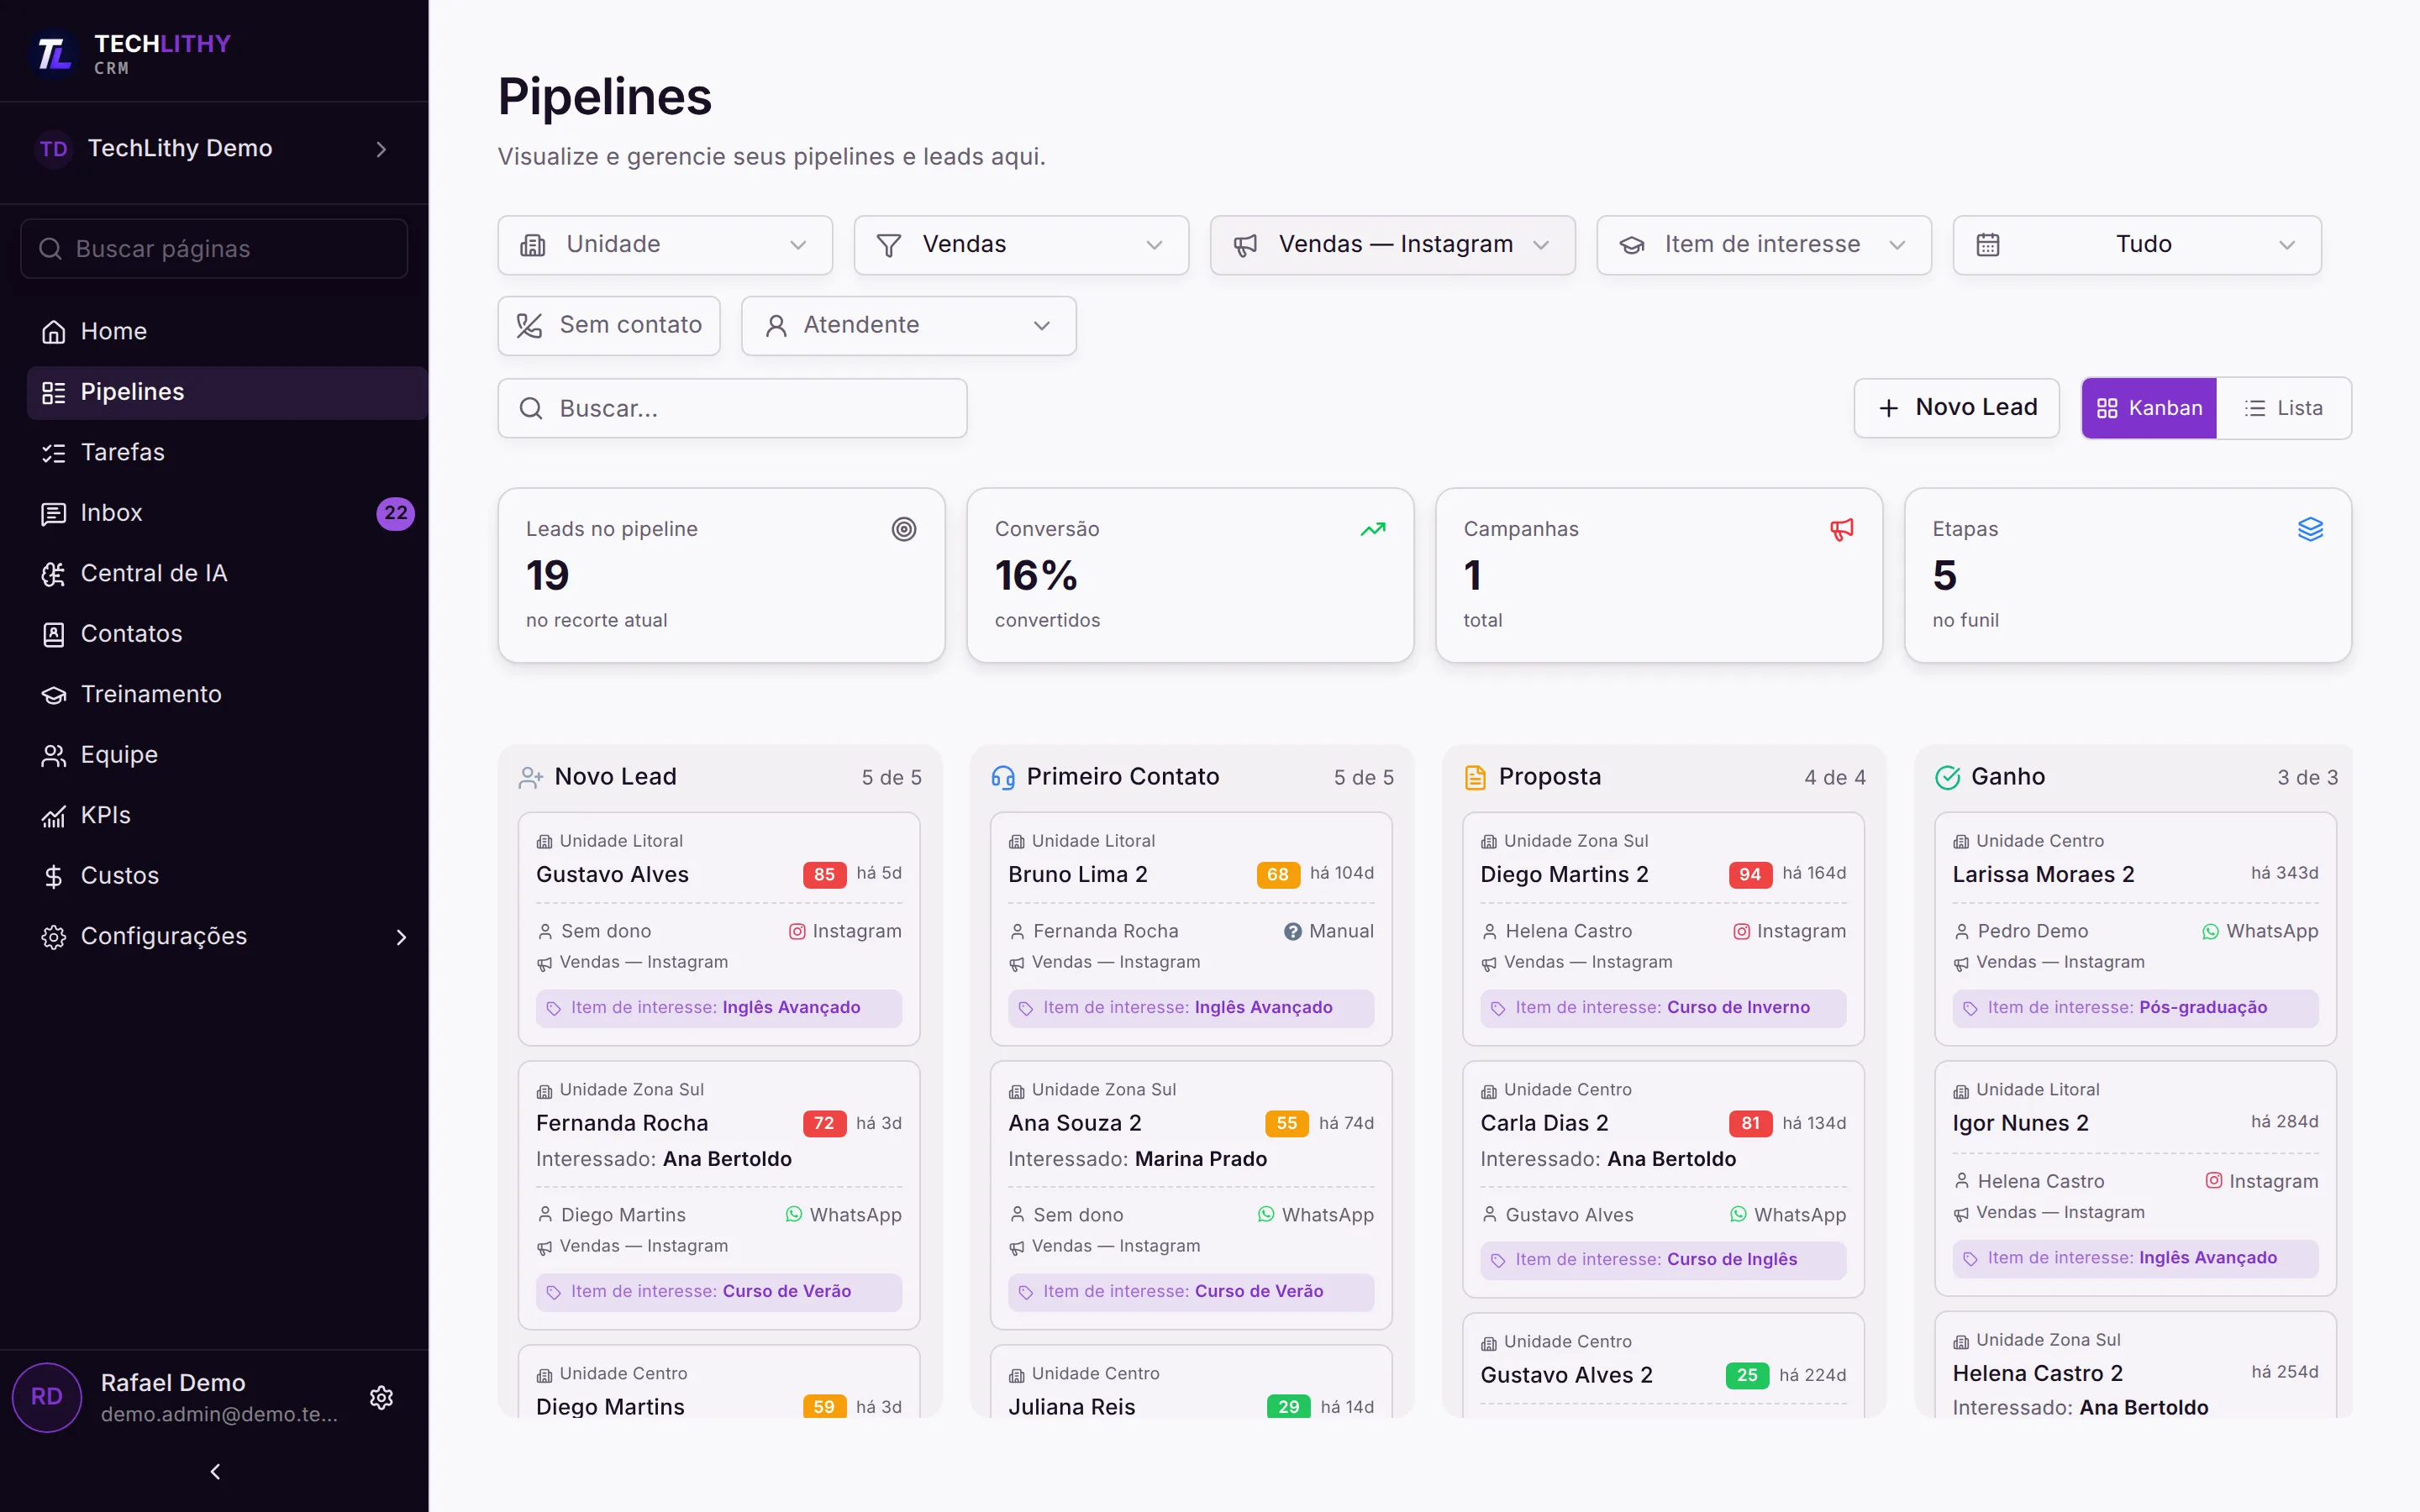Open Central de IA page
This screenshot has width=2420, height=1512.
click(227, 573)
